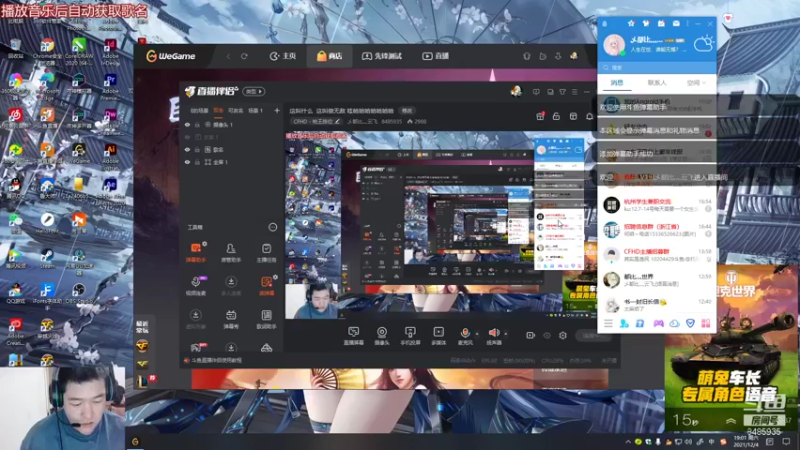
Task: Add a 多媒体 media source
Action: point(438,336)
